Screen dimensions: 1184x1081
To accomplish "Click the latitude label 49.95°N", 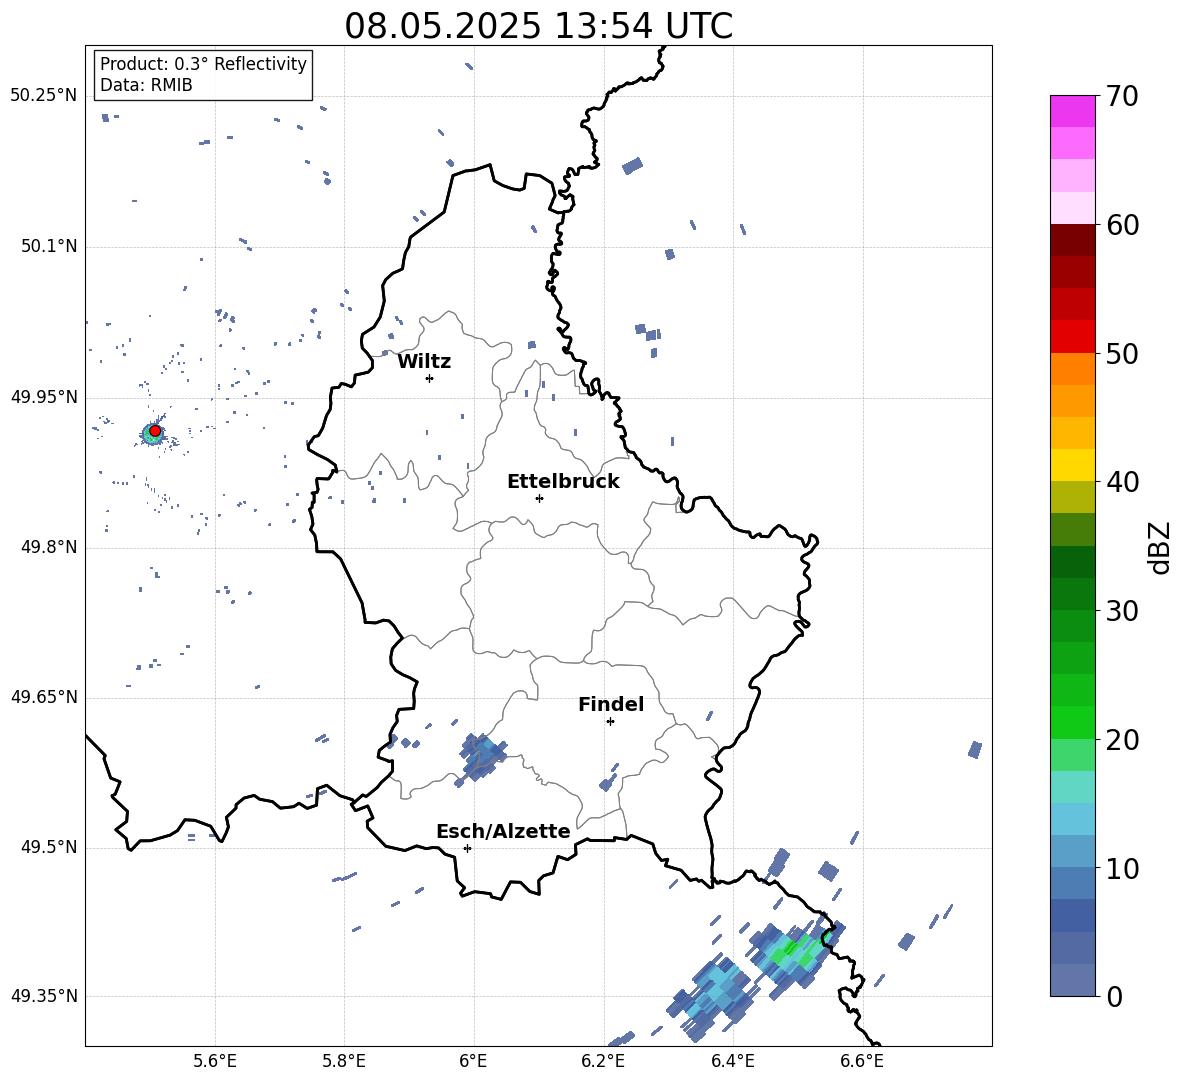I will tap(44, 397).
